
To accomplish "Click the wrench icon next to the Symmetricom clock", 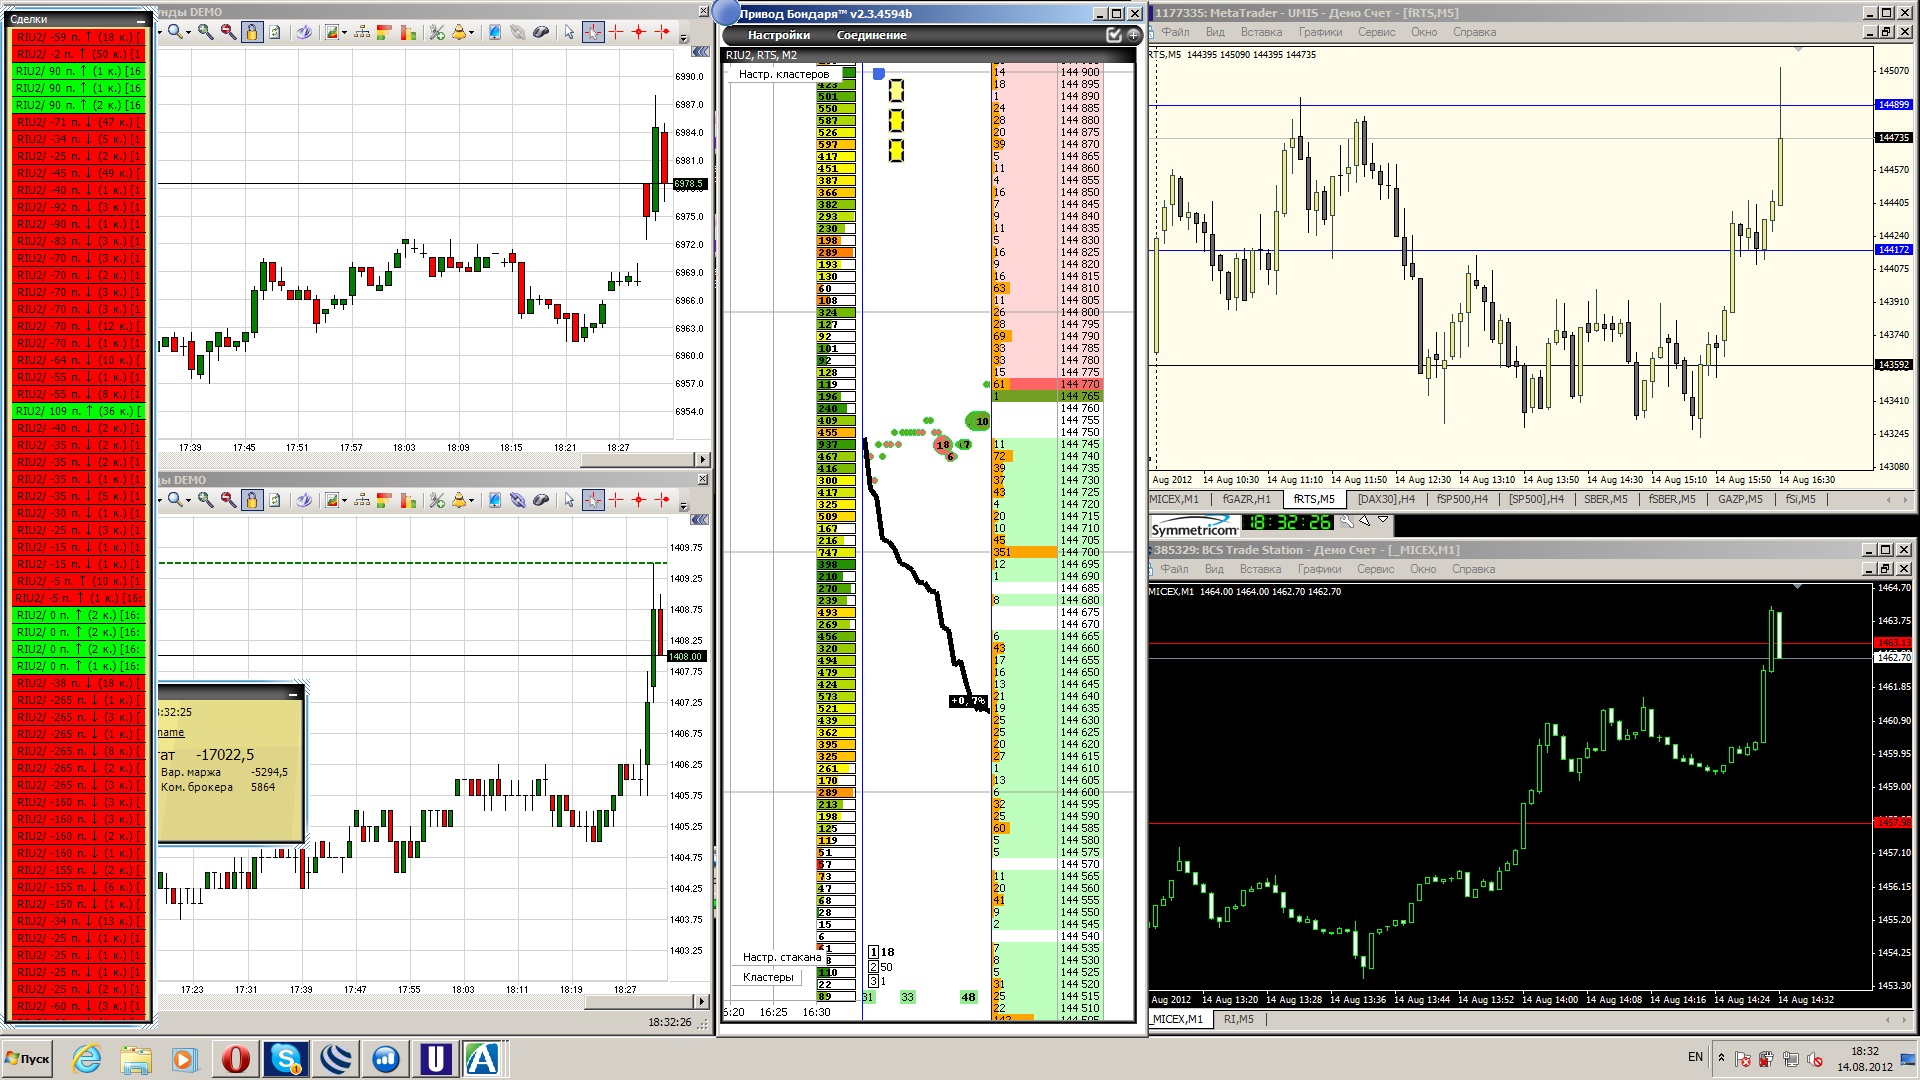I will 1347,521.
